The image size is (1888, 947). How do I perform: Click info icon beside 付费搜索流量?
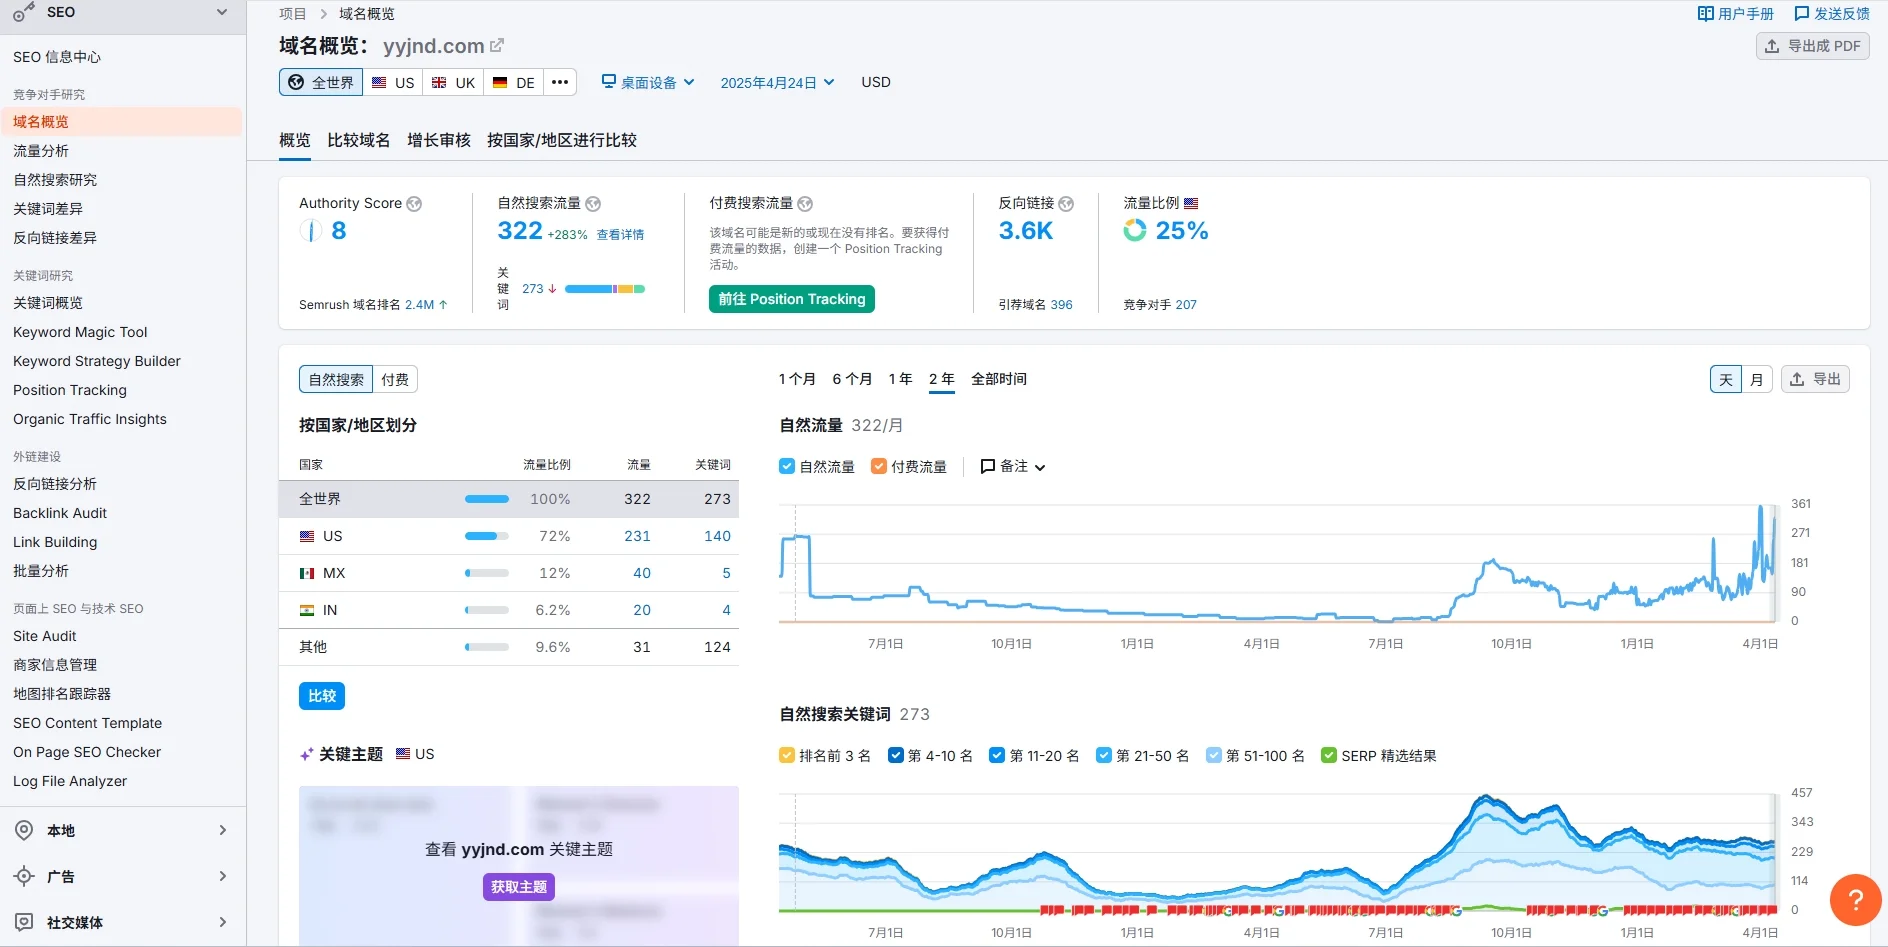805,204
